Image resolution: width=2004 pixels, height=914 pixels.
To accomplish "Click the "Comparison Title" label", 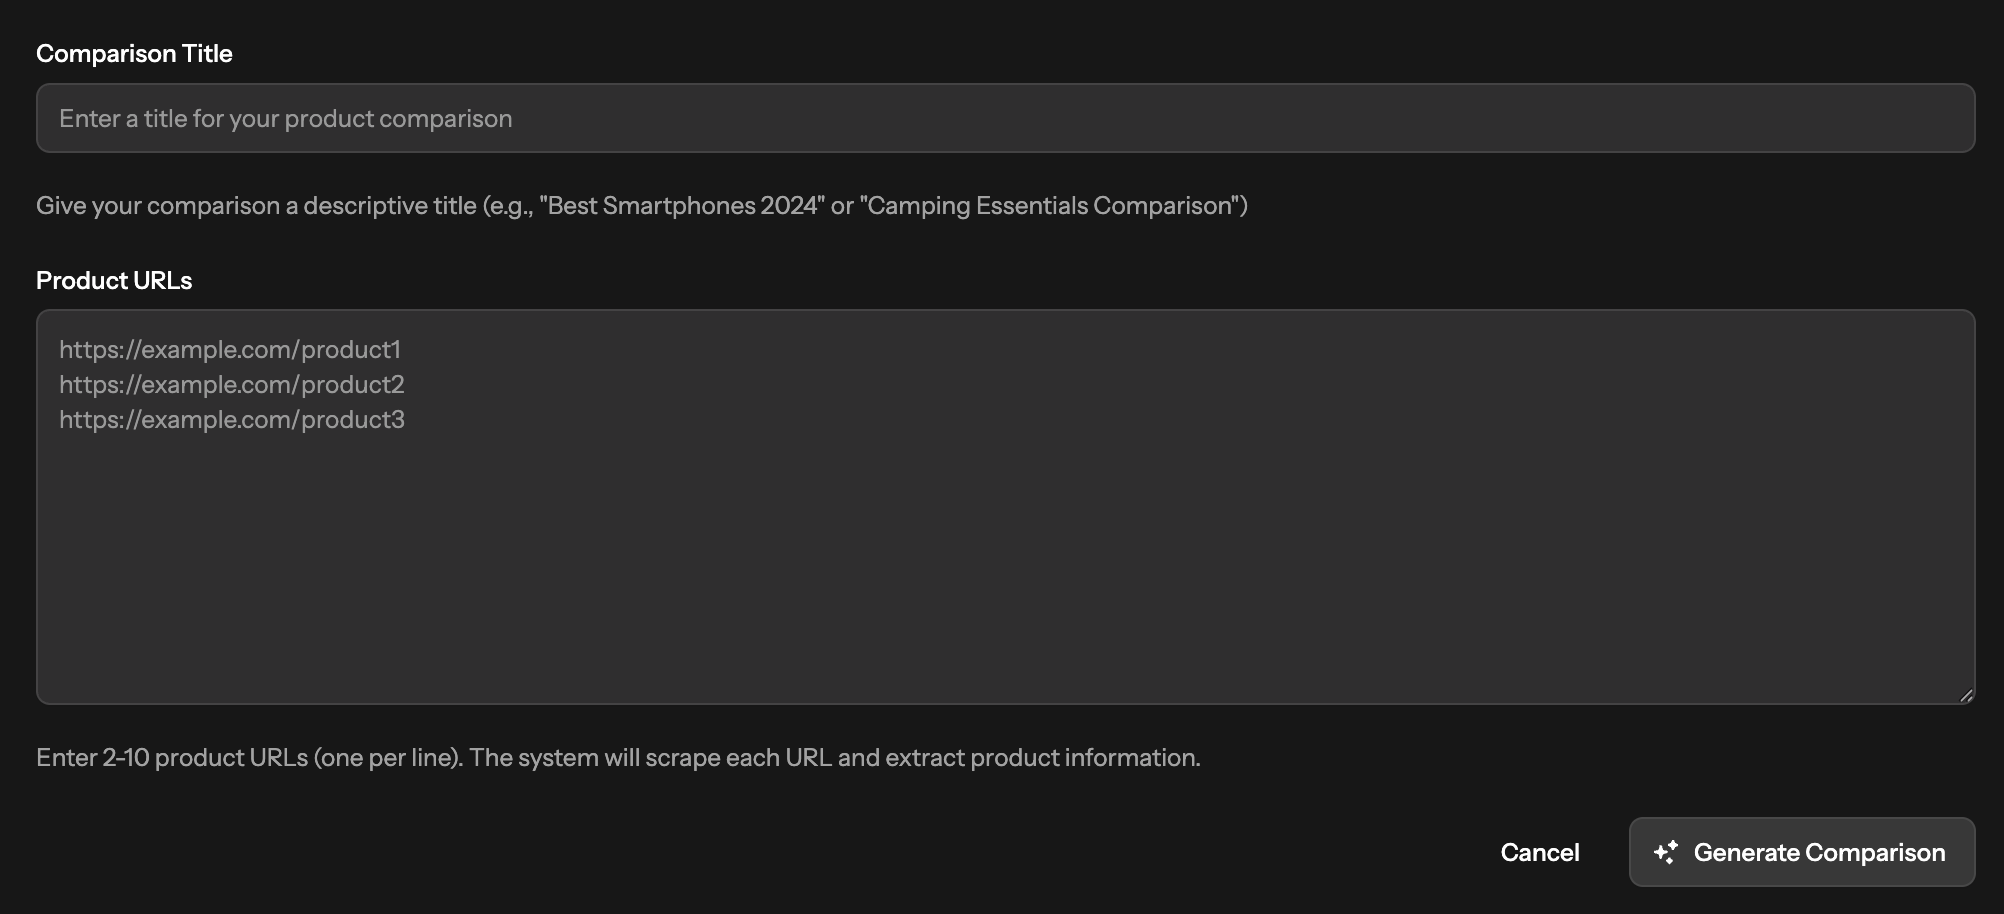I will point(134,54).
